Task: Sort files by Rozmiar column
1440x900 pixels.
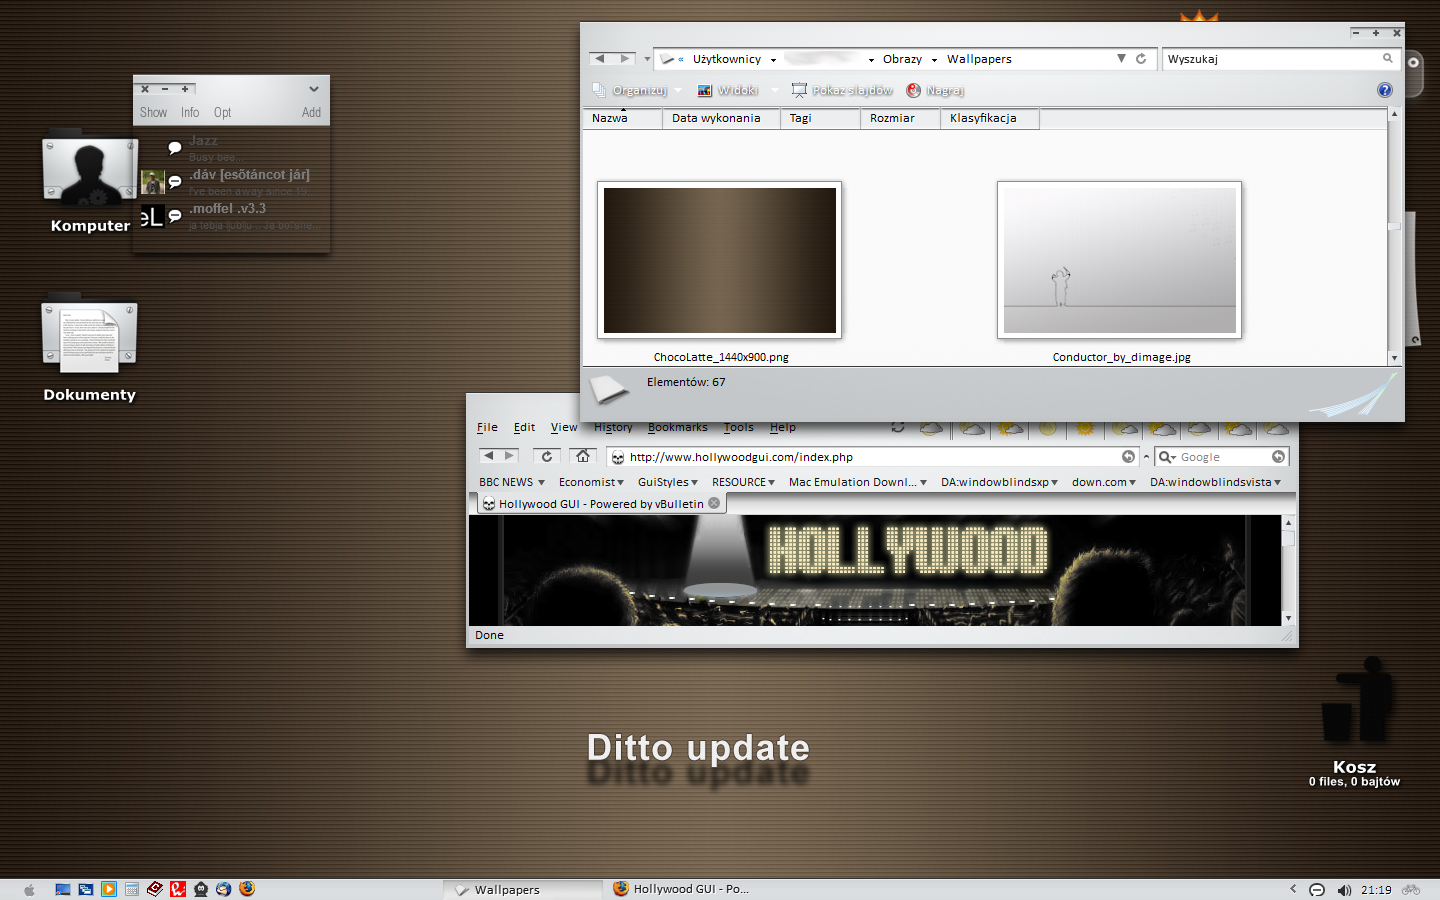Action: click(900, 118)
